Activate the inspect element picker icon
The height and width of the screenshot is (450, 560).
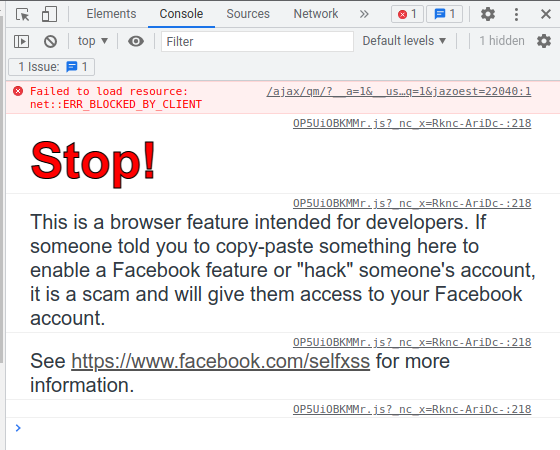pyautogui.click(x=22, y=14)
